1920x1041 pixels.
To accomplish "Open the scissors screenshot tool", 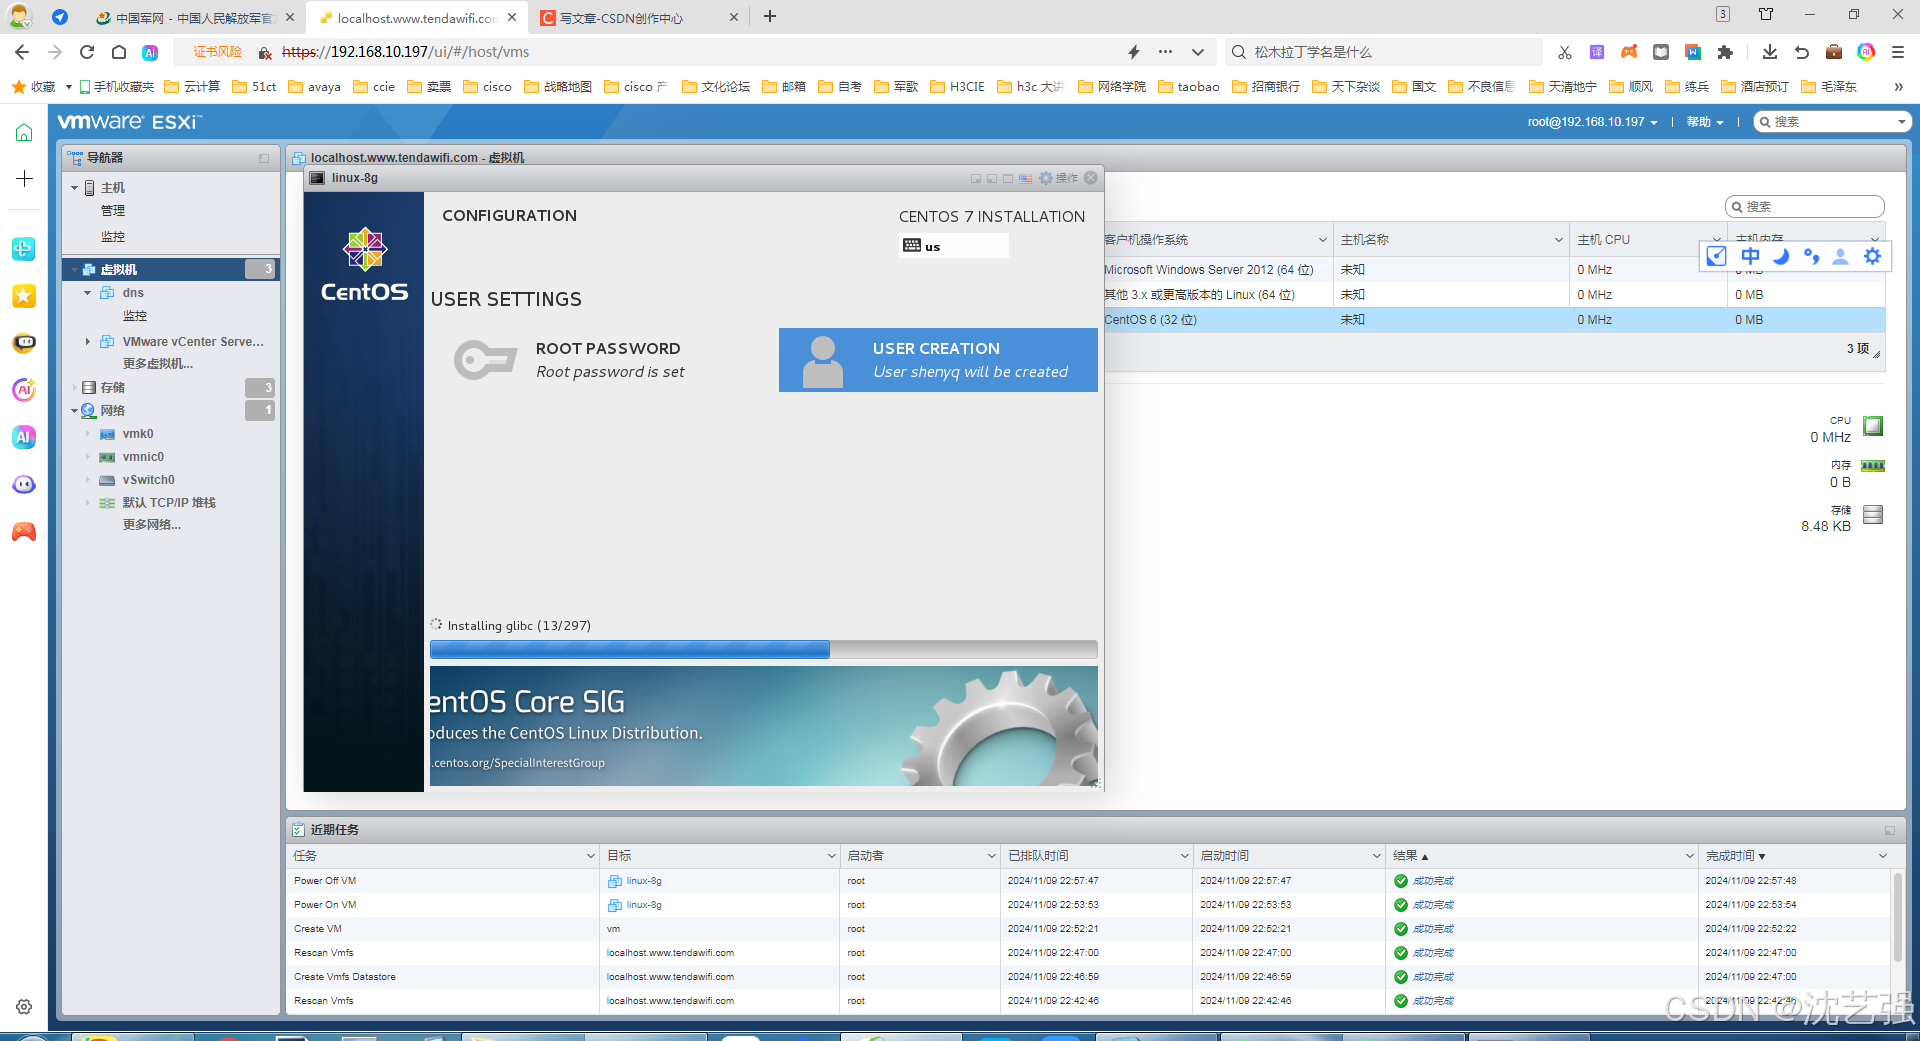I will 1564,52.
